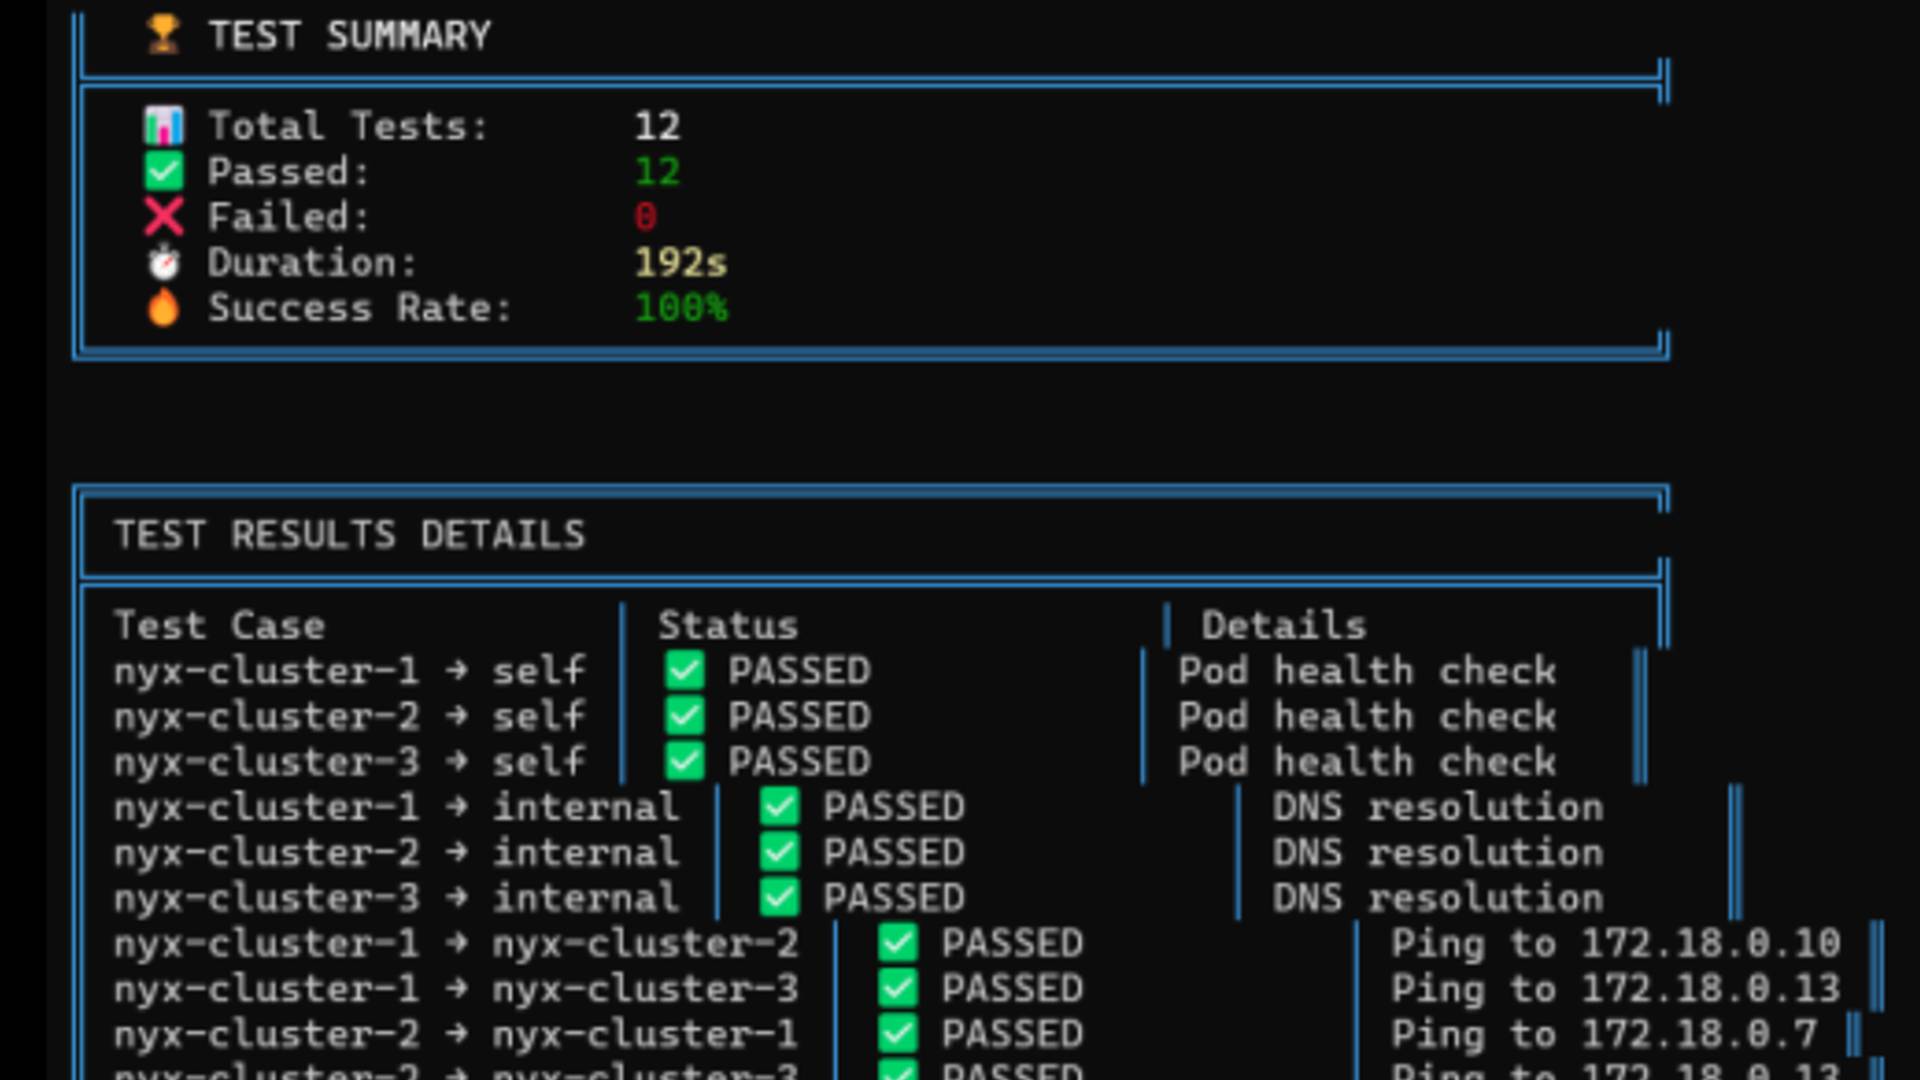Click the Status column header
Screen dimensions: 1920x1080
(727, 626)
